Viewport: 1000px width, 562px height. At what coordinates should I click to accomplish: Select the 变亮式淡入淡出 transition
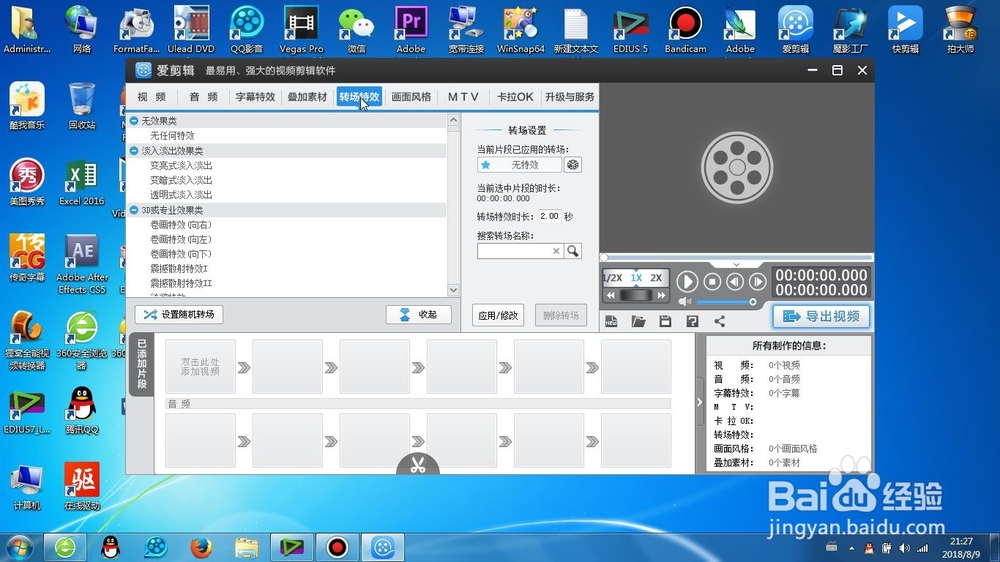pyautogui.click(x=181, y=165)
